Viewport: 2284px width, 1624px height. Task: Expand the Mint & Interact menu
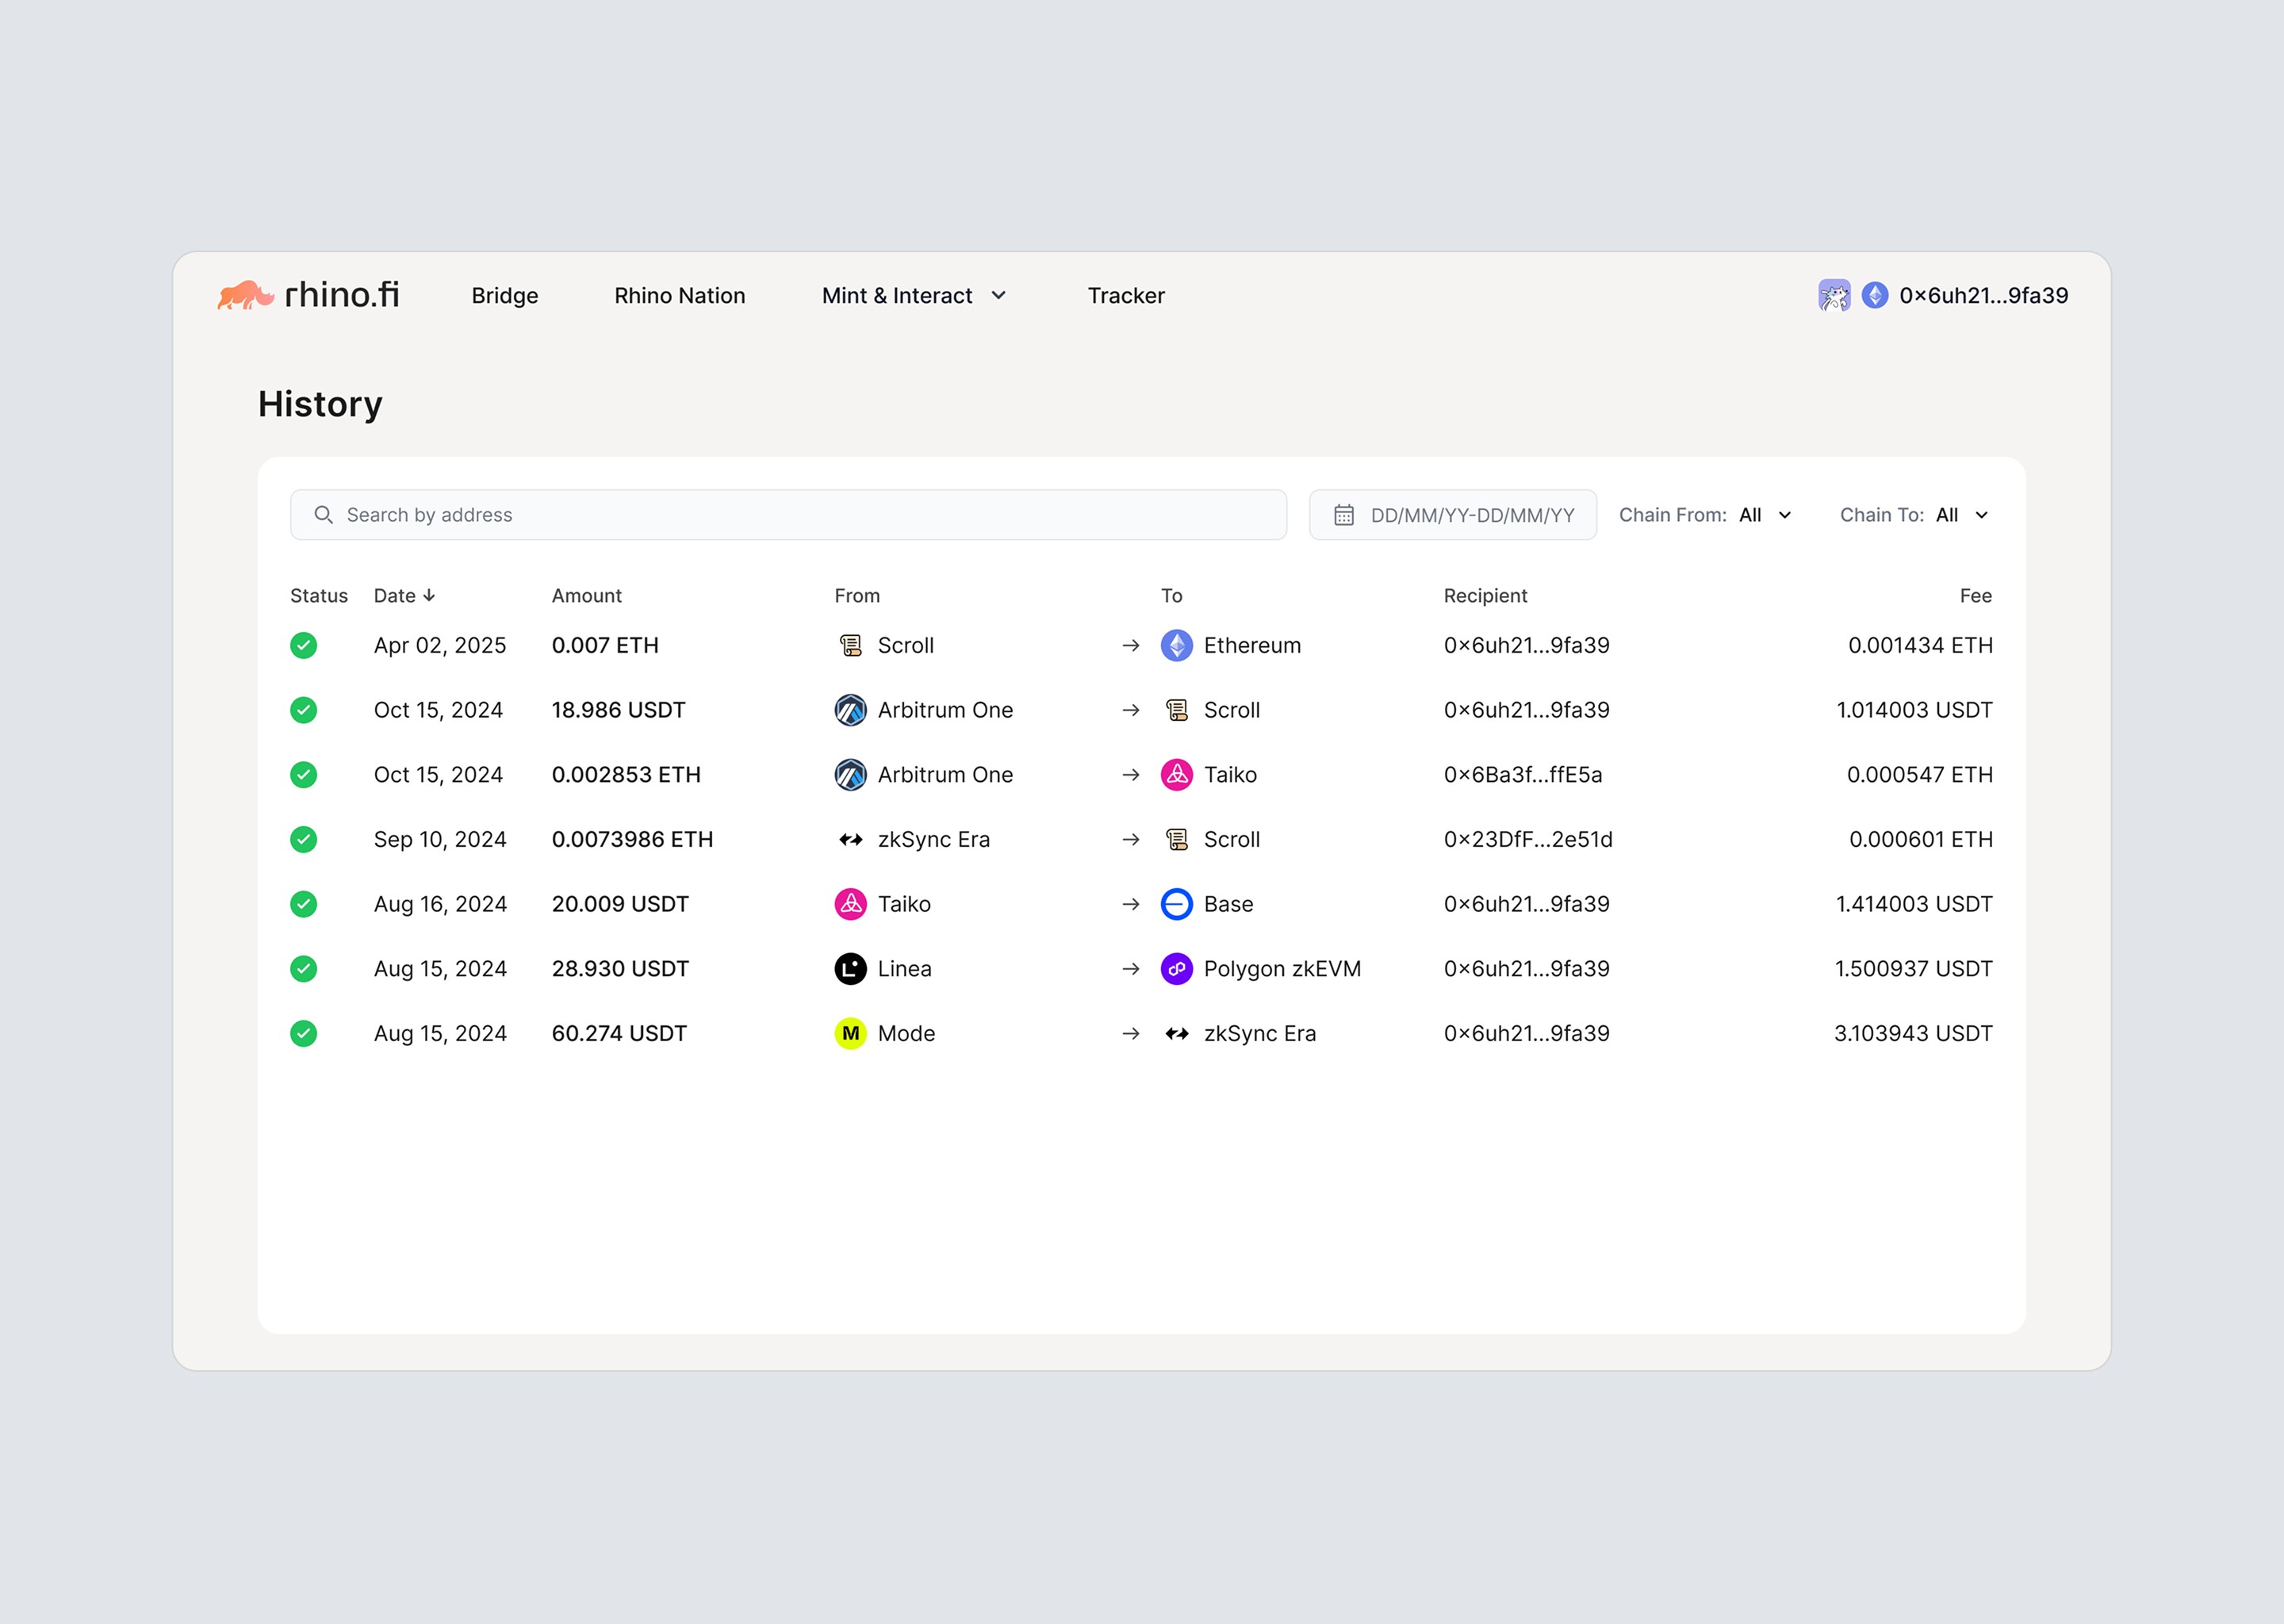[x=913, y=295]
